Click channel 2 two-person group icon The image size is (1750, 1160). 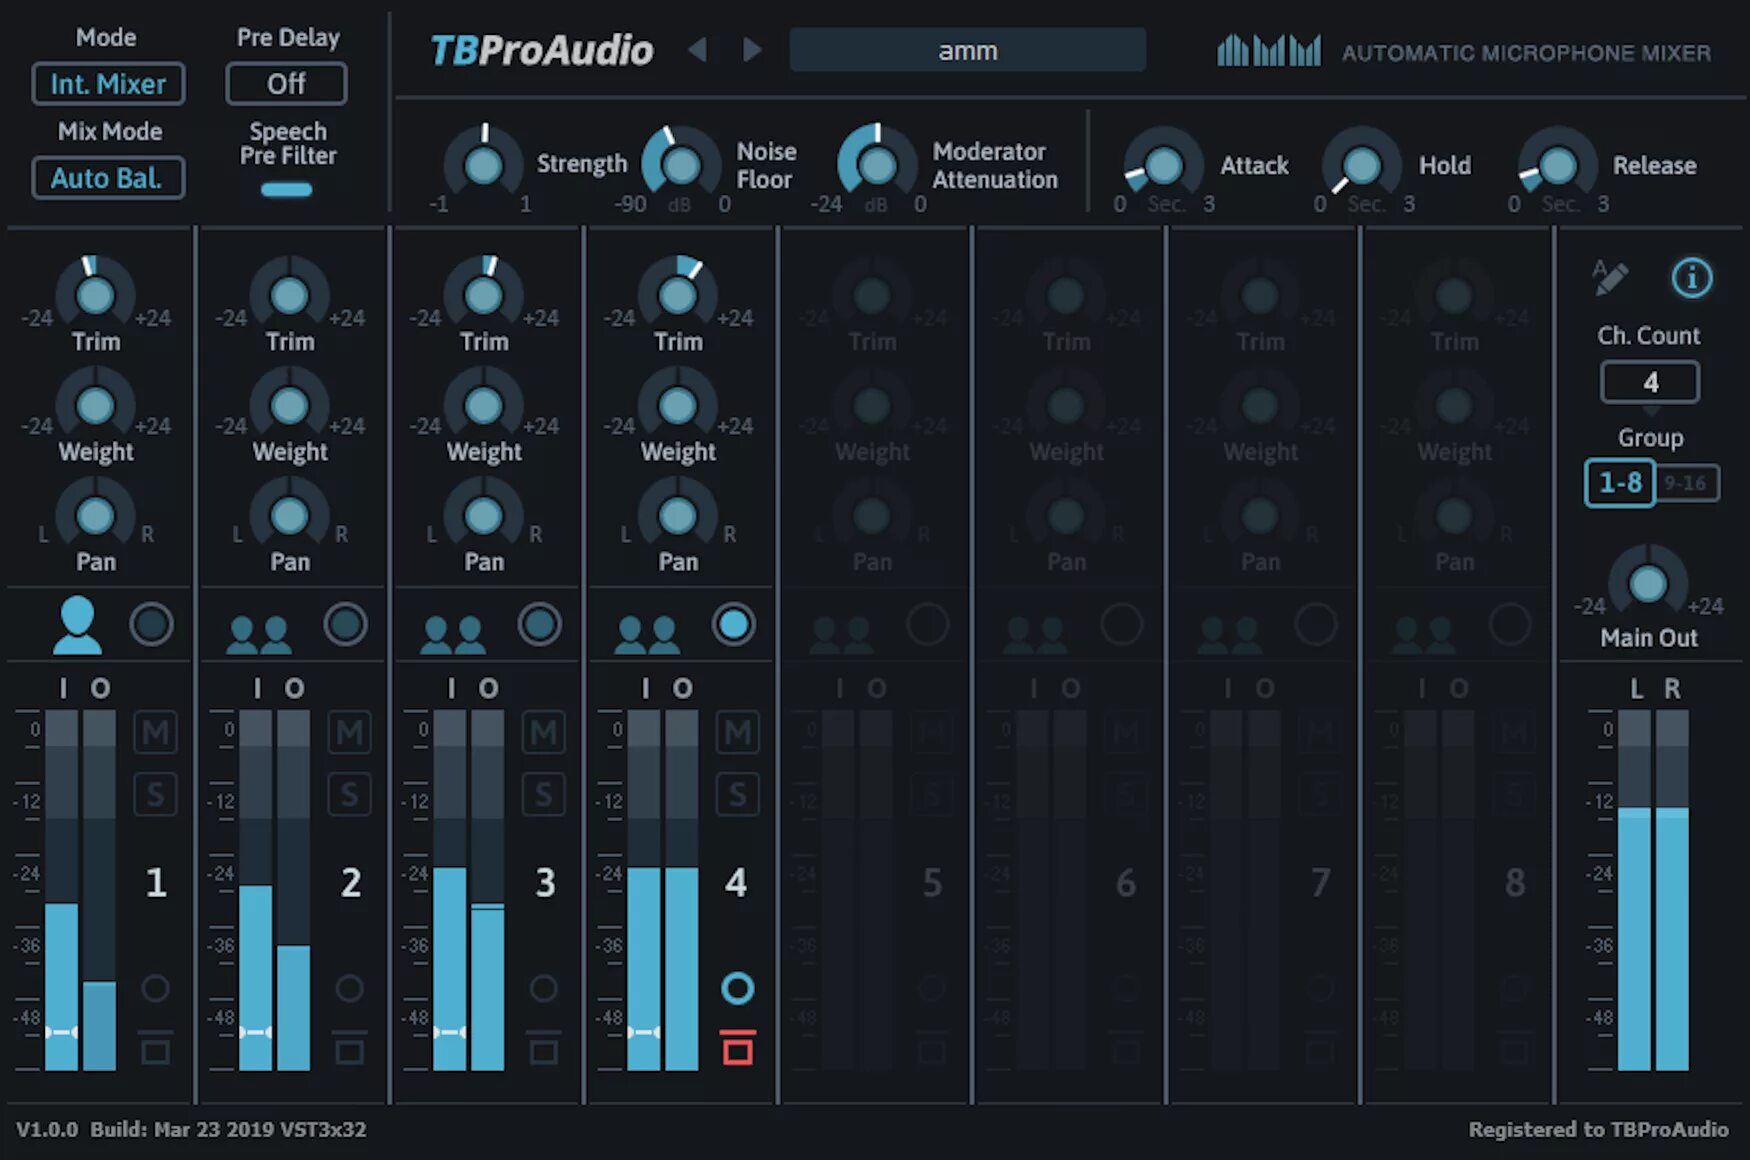pos(259,634)
